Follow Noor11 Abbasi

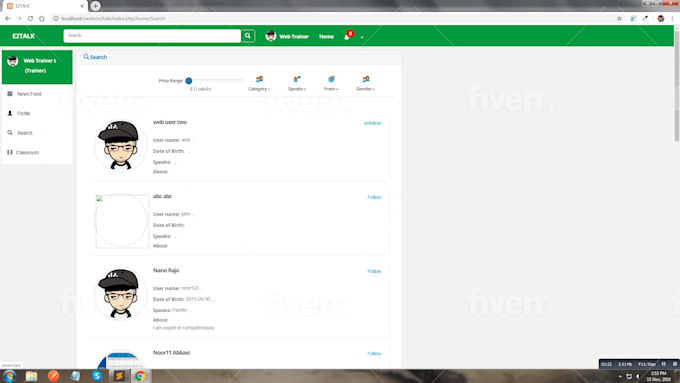[374, 354]
